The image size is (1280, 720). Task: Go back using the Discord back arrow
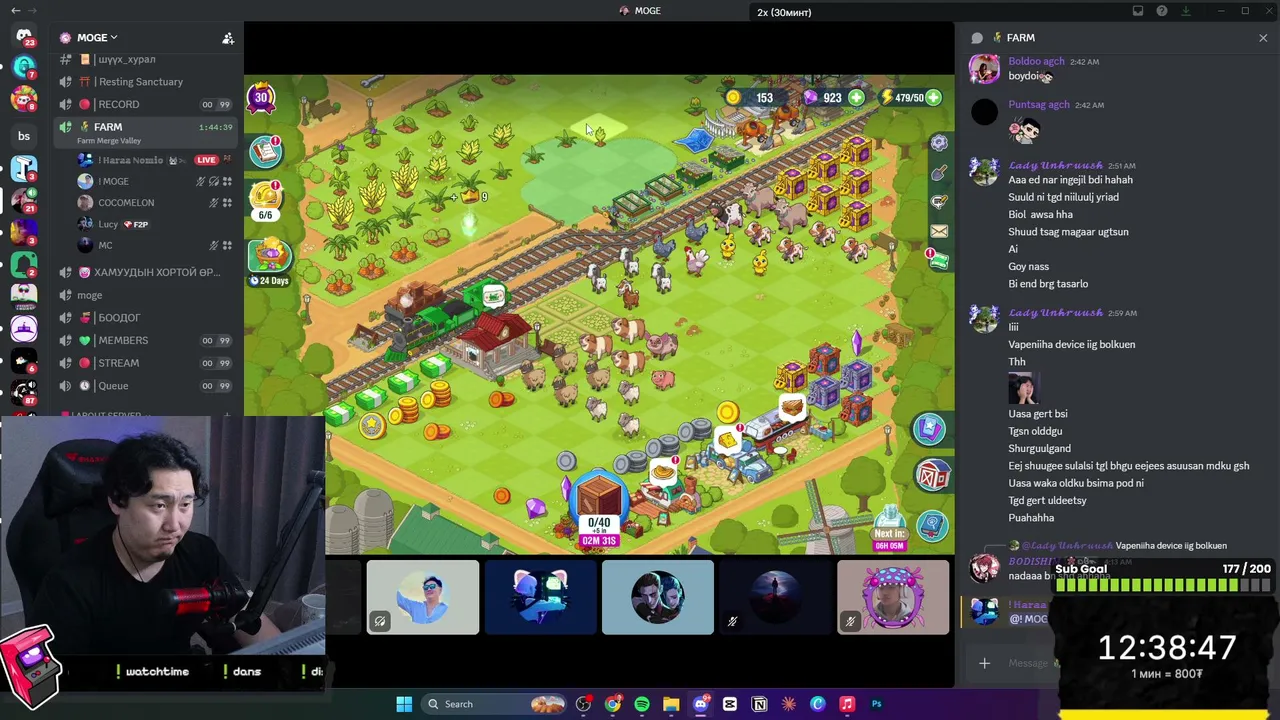[15, 11]
